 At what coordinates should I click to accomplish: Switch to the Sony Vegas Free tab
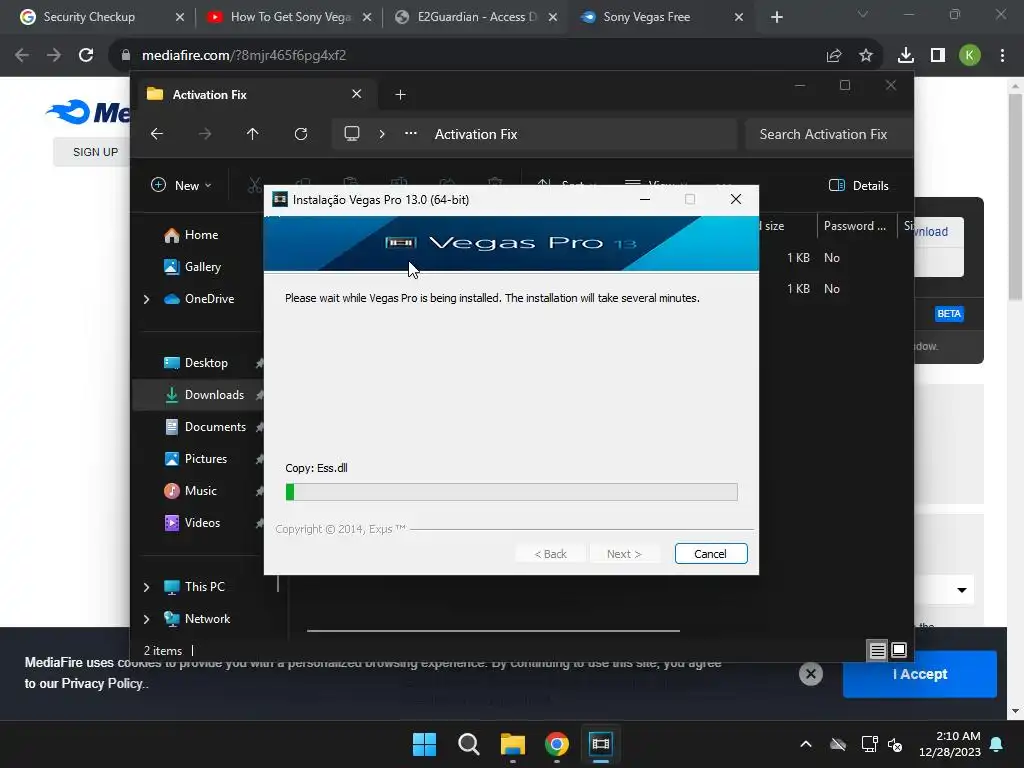(x=663, y=17)
